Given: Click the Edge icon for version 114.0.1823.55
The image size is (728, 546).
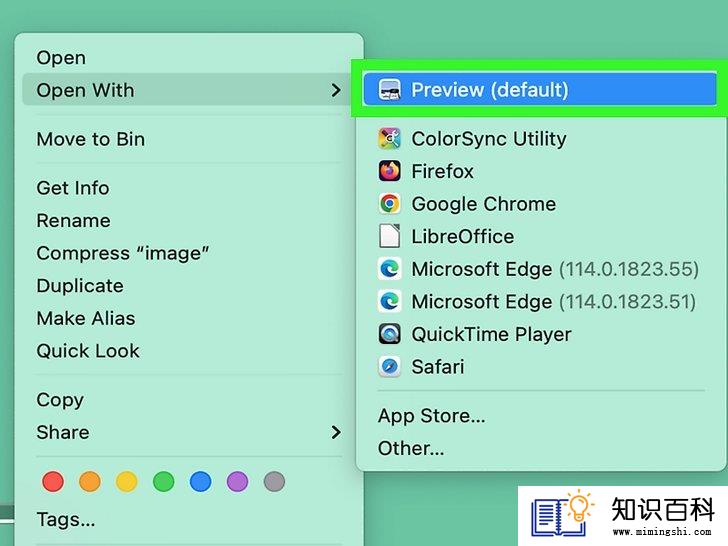Looking at the screenshot, I should click(x=390, y=269).
